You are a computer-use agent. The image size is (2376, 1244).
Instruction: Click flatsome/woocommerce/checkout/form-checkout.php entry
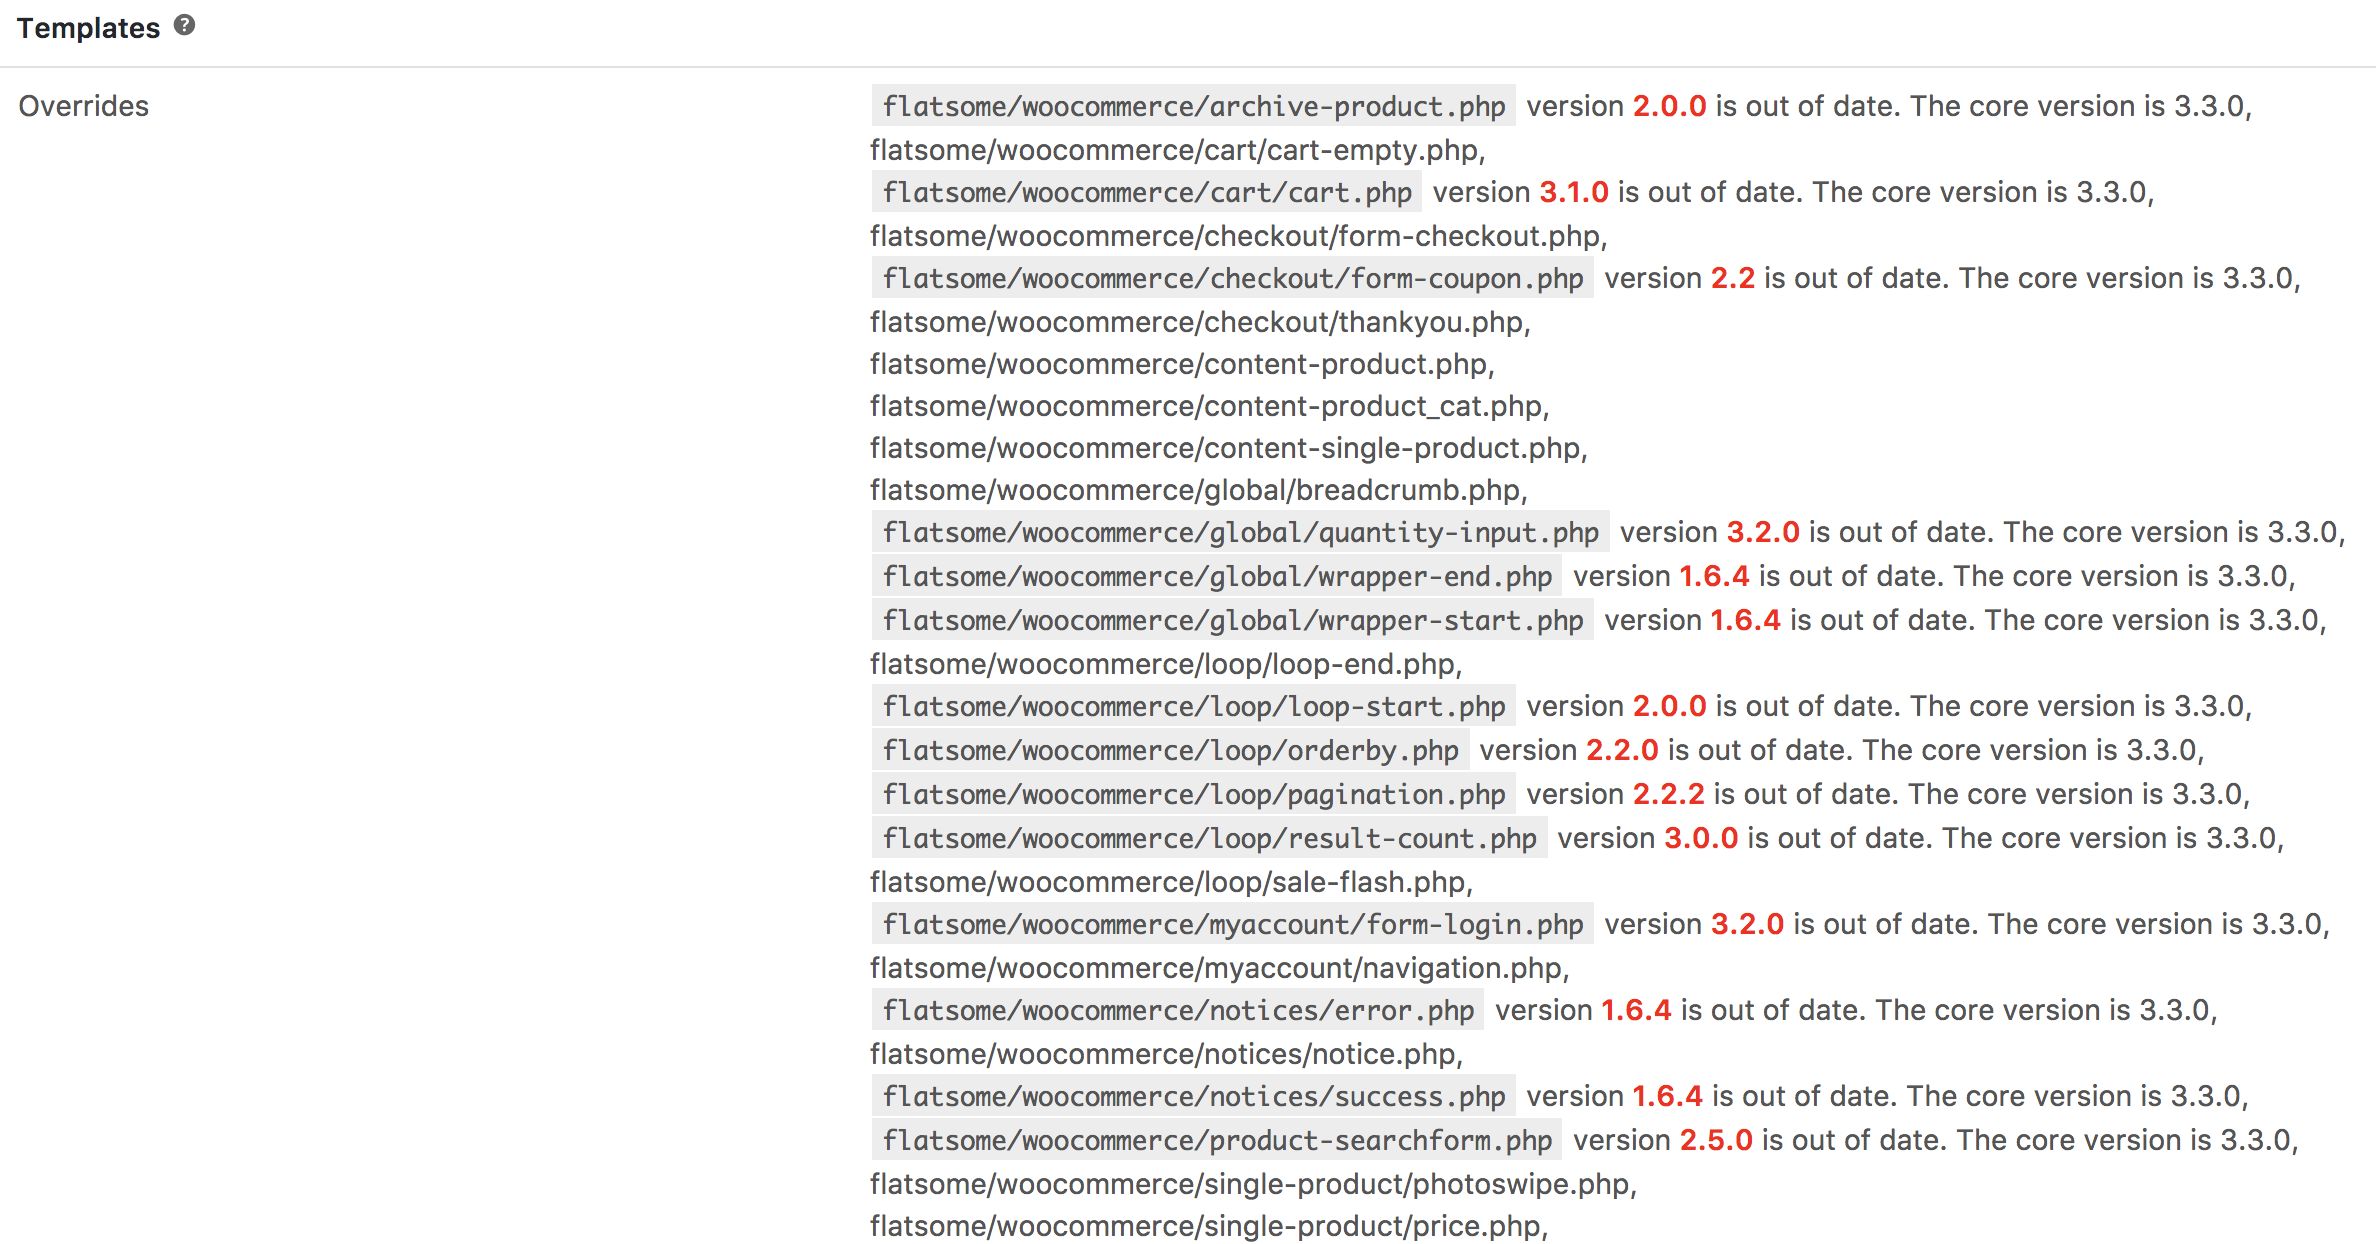coord(1238,236)
